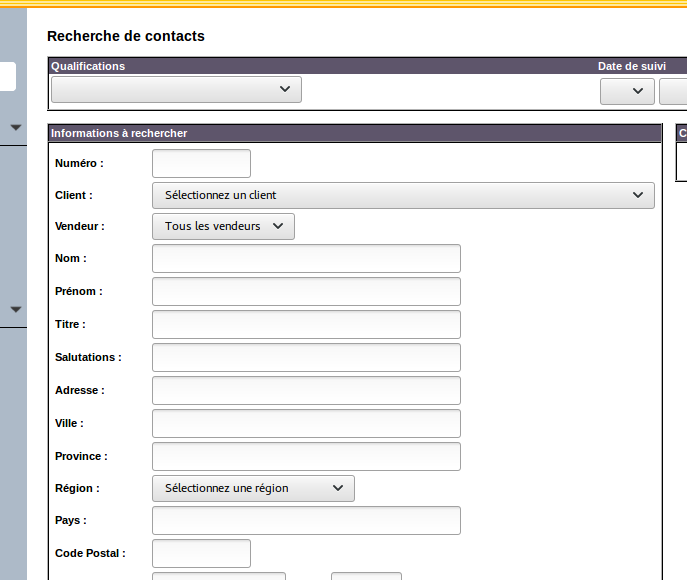The height and width of the screenshot is (580, 687).
Task: Expand the 'Sélectionnez une région' dropdown
Action: (x=253, y=488)
